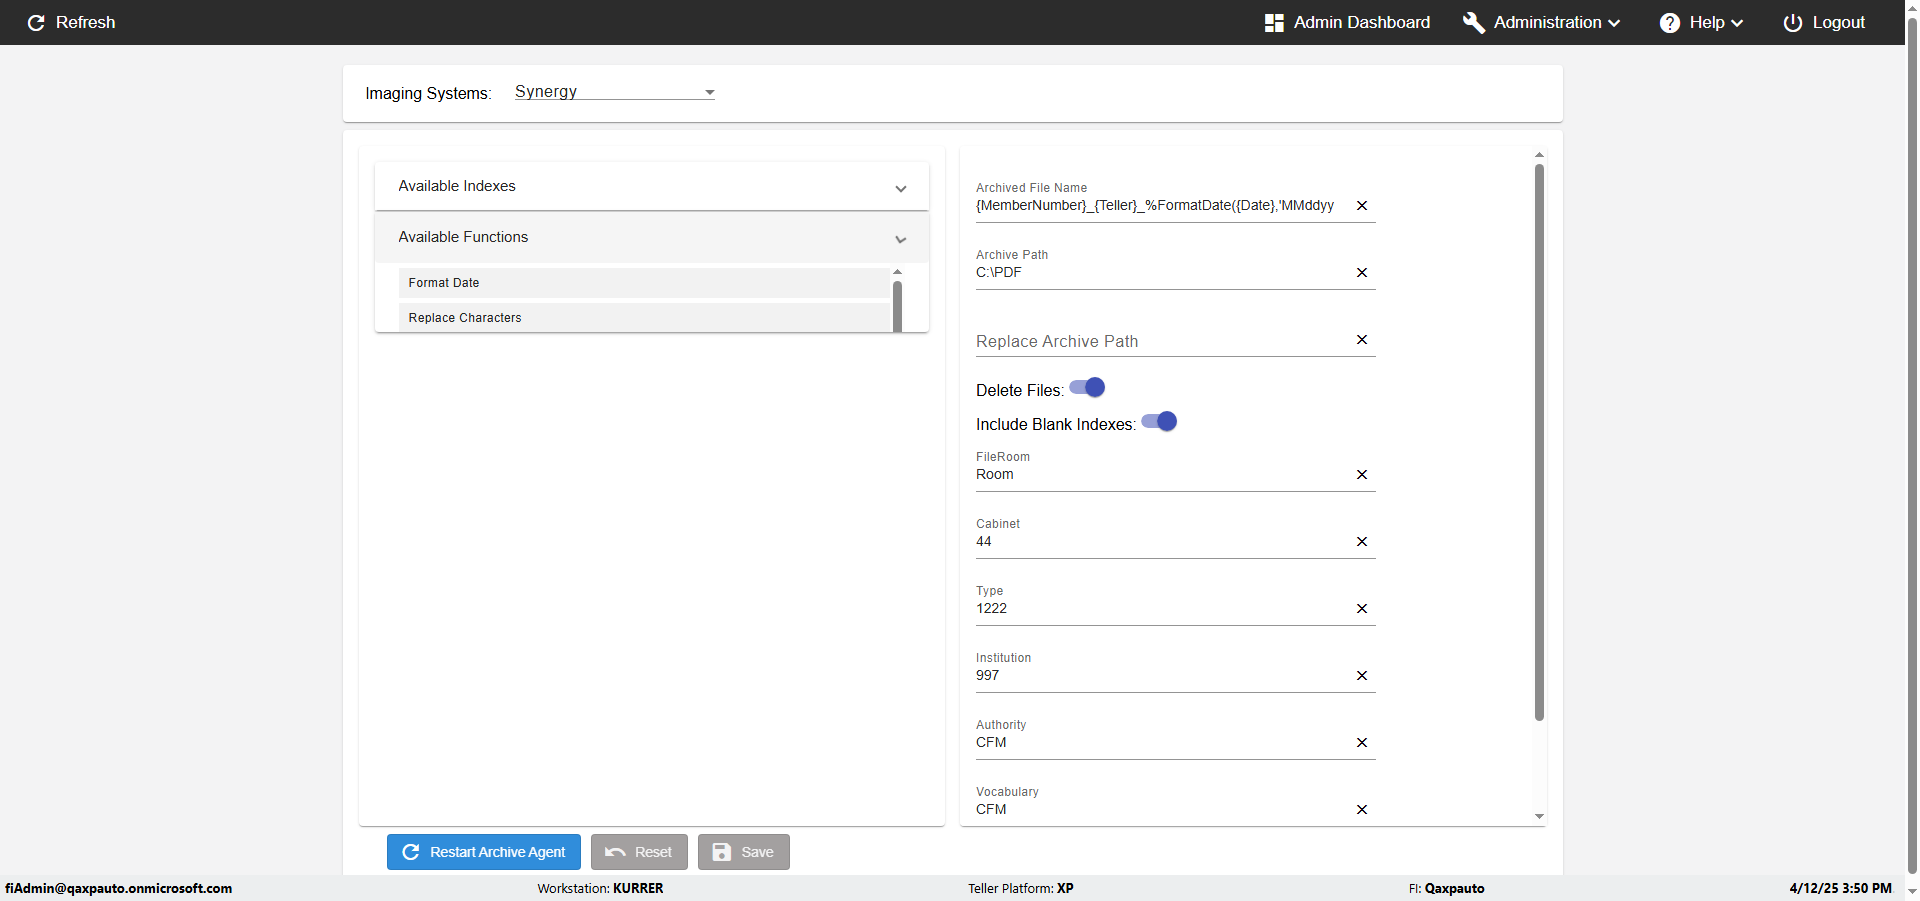Screen dimensions: 1920x901
Task: Click the Replace Archive Path input field
Action: 1160,341
